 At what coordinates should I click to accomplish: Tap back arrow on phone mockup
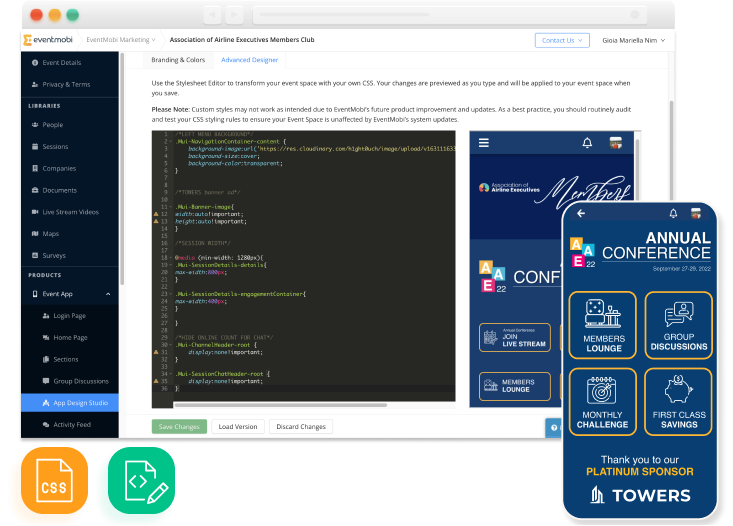coord(581,213)
